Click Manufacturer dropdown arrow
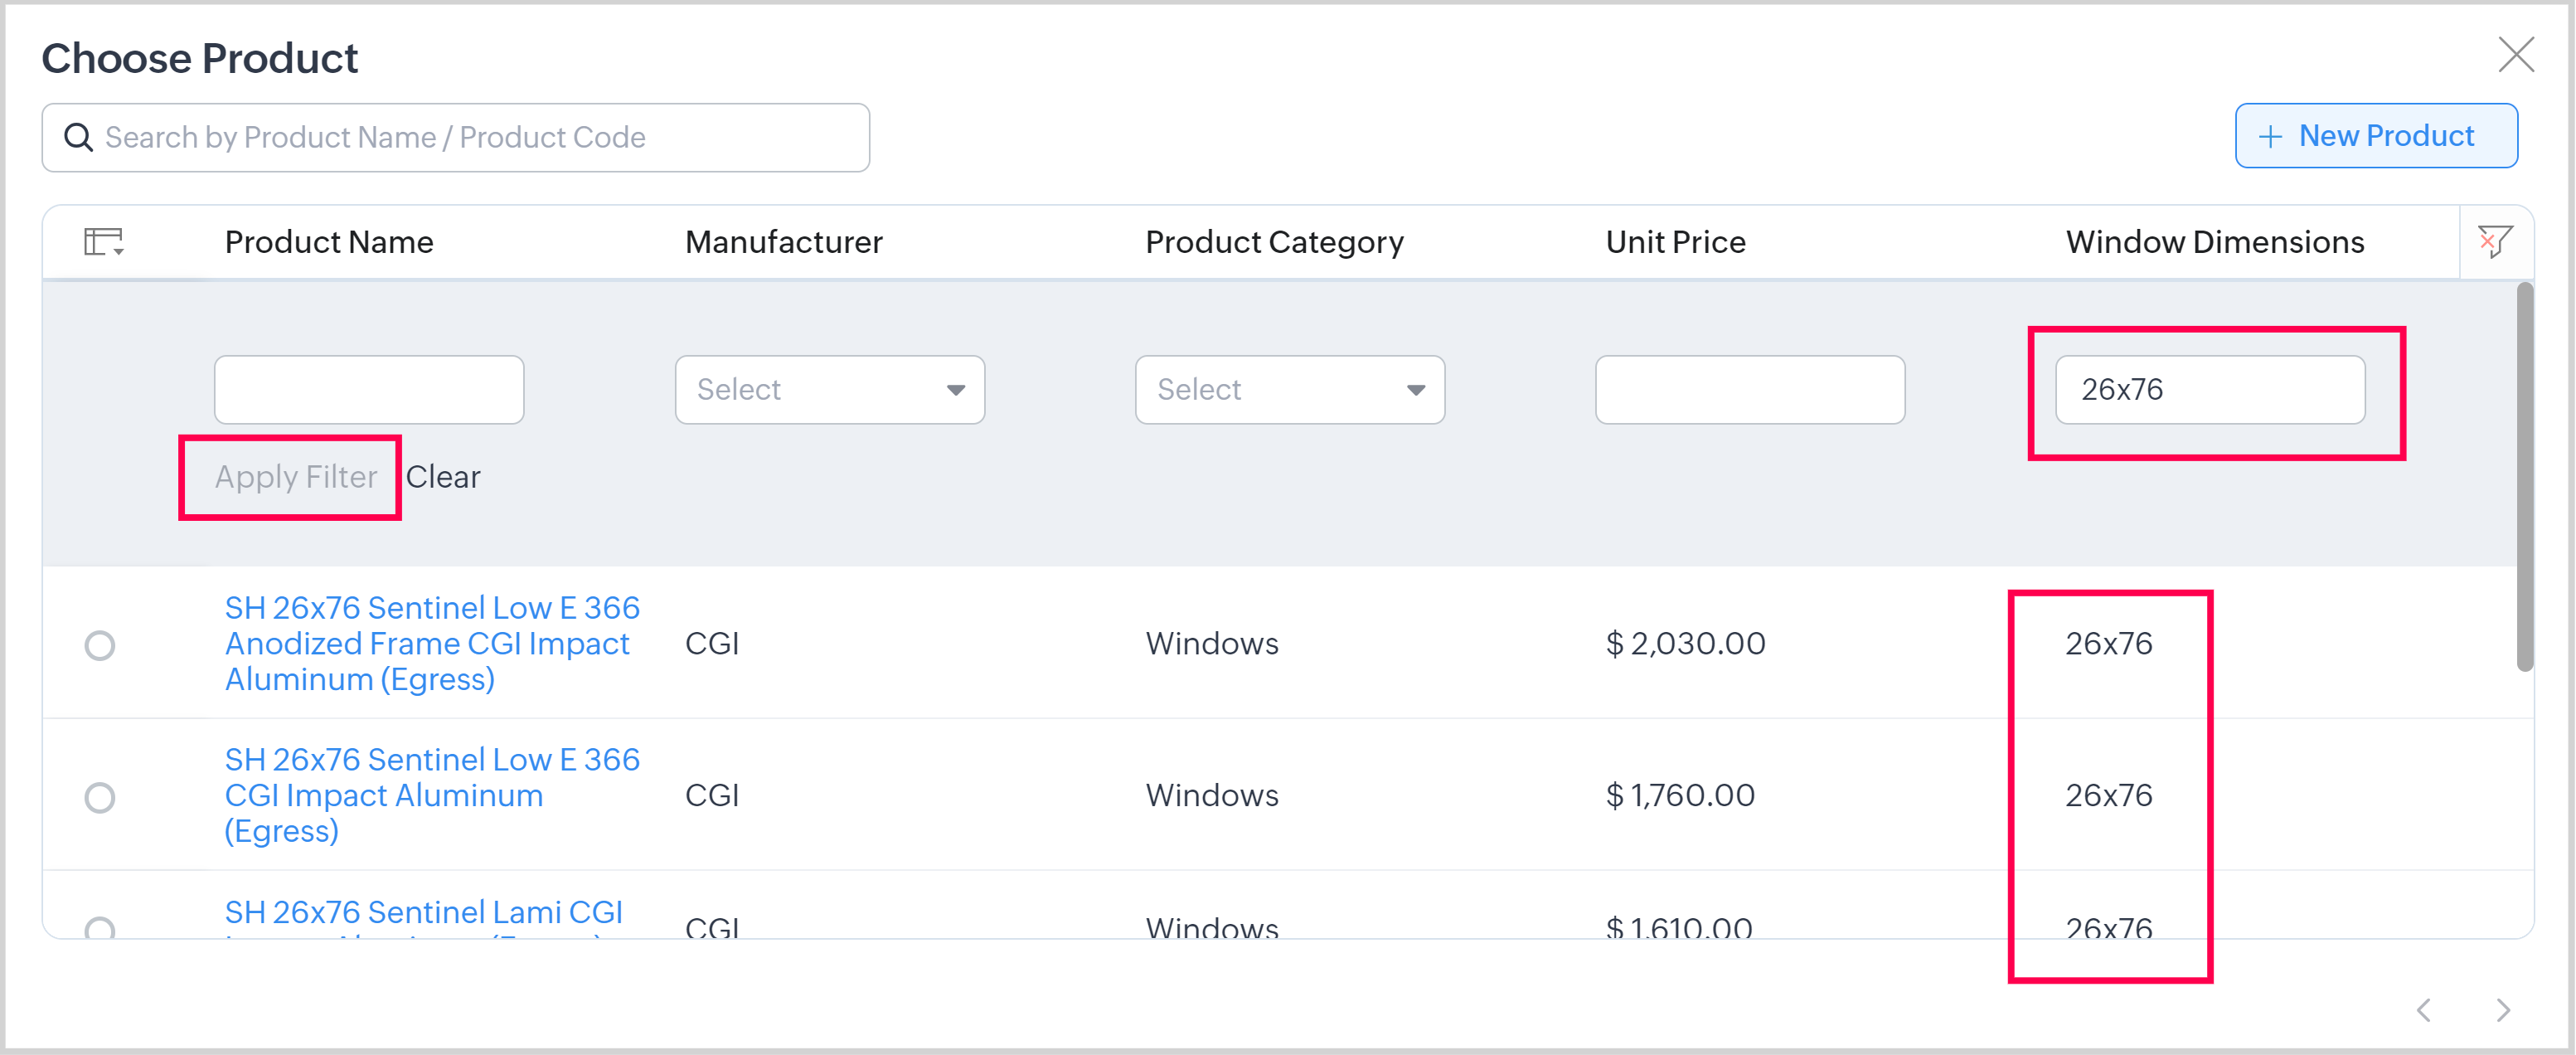The height and width of the screenshot is (1055, 2576). pyautogui.click(x=956, y=390)
